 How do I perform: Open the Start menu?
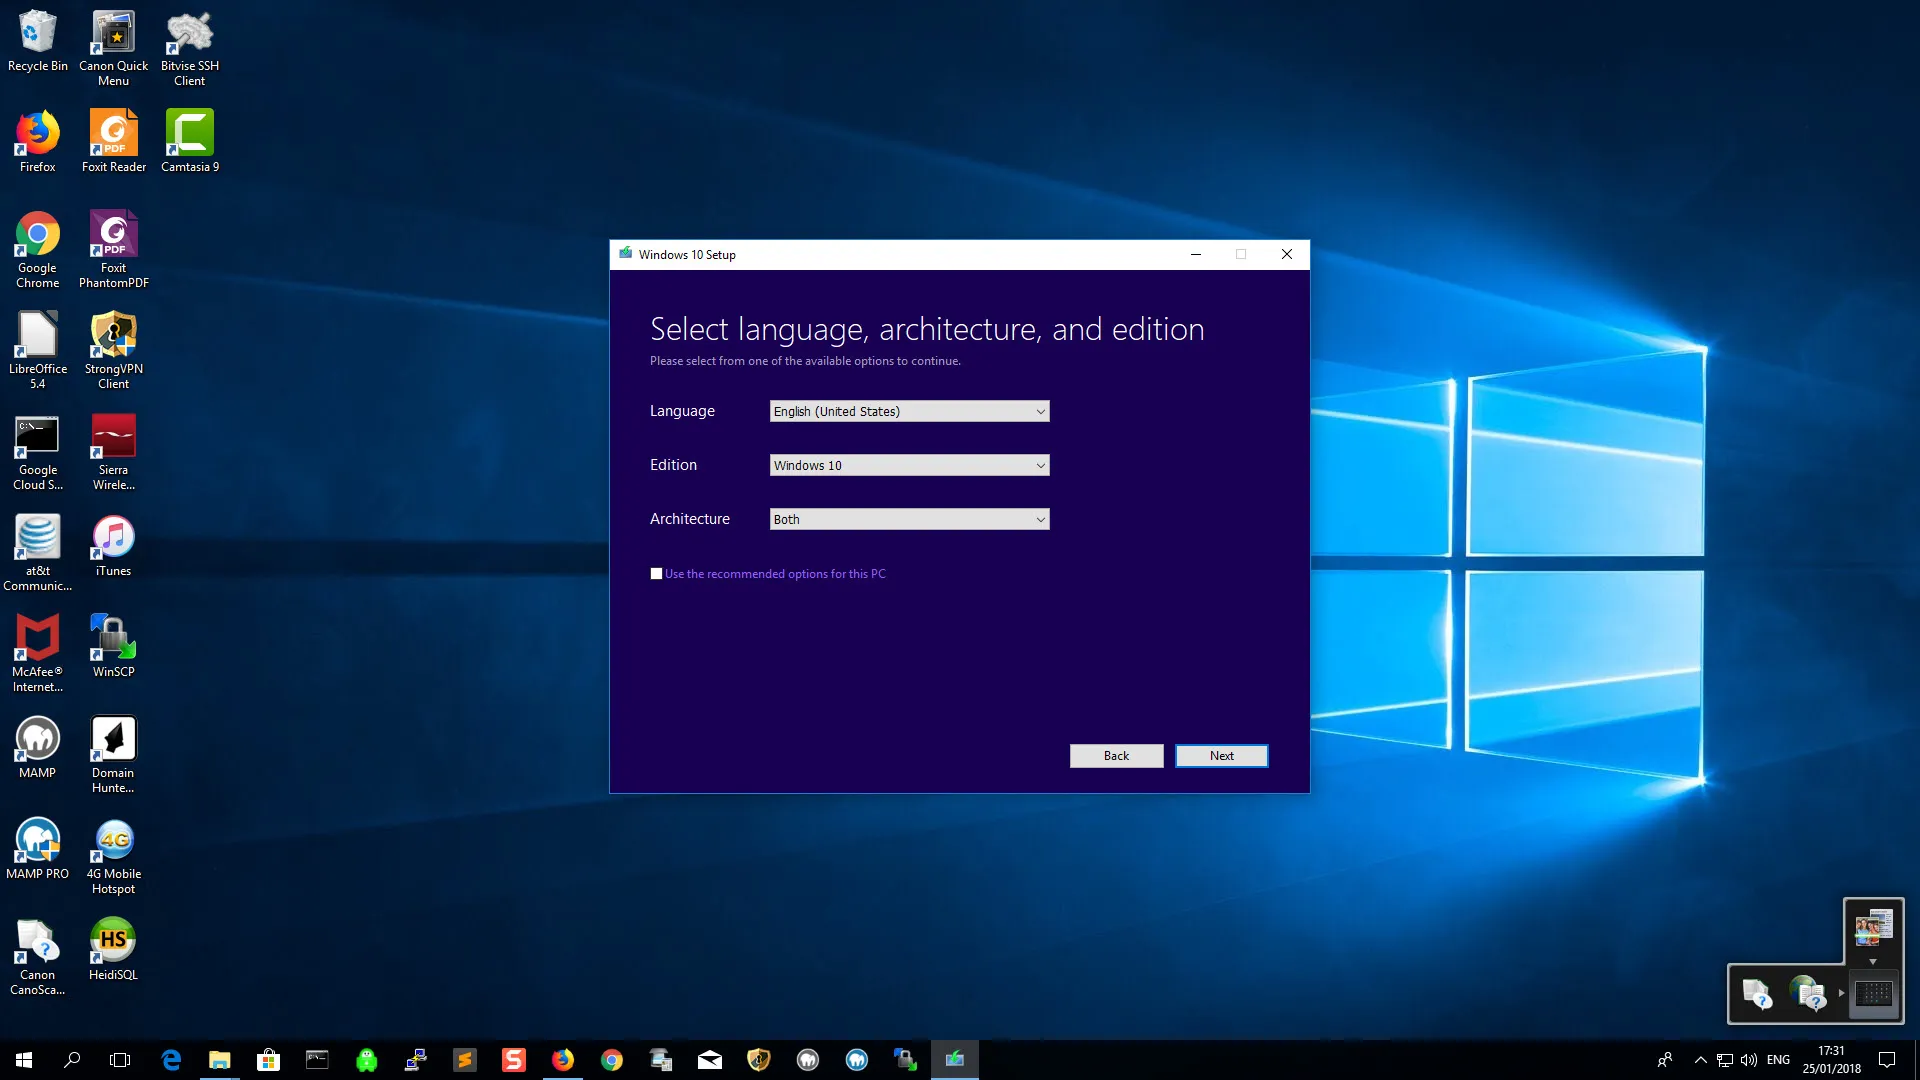coord(22,1059)
